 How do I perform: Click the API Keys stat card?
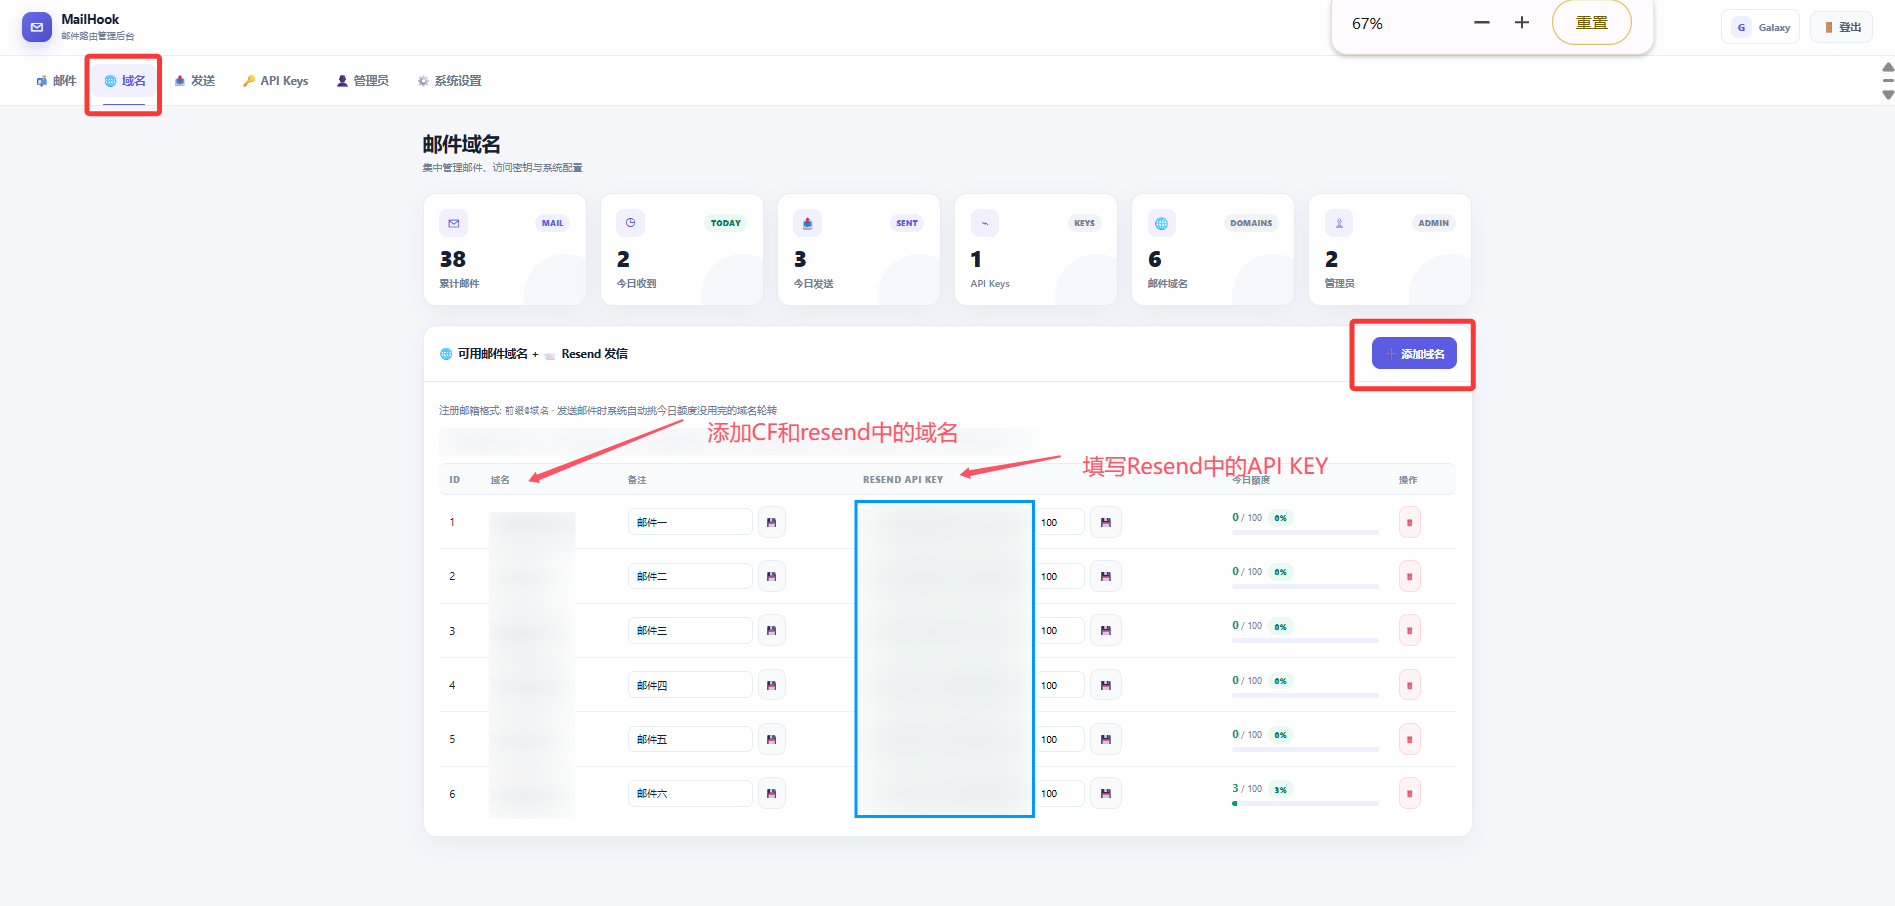1036,249
